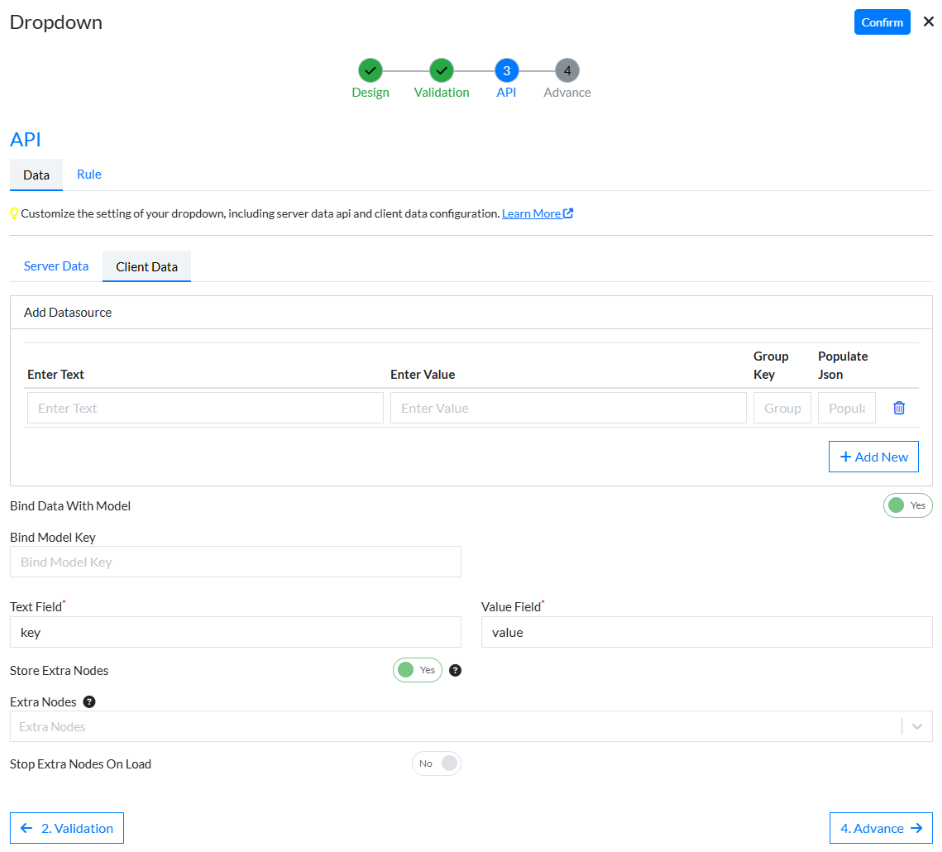Turn off Store Extra Nodes toggle
The width and height of the screenshot is (942, 852).
pyautogui.click(x=417, y=670)
